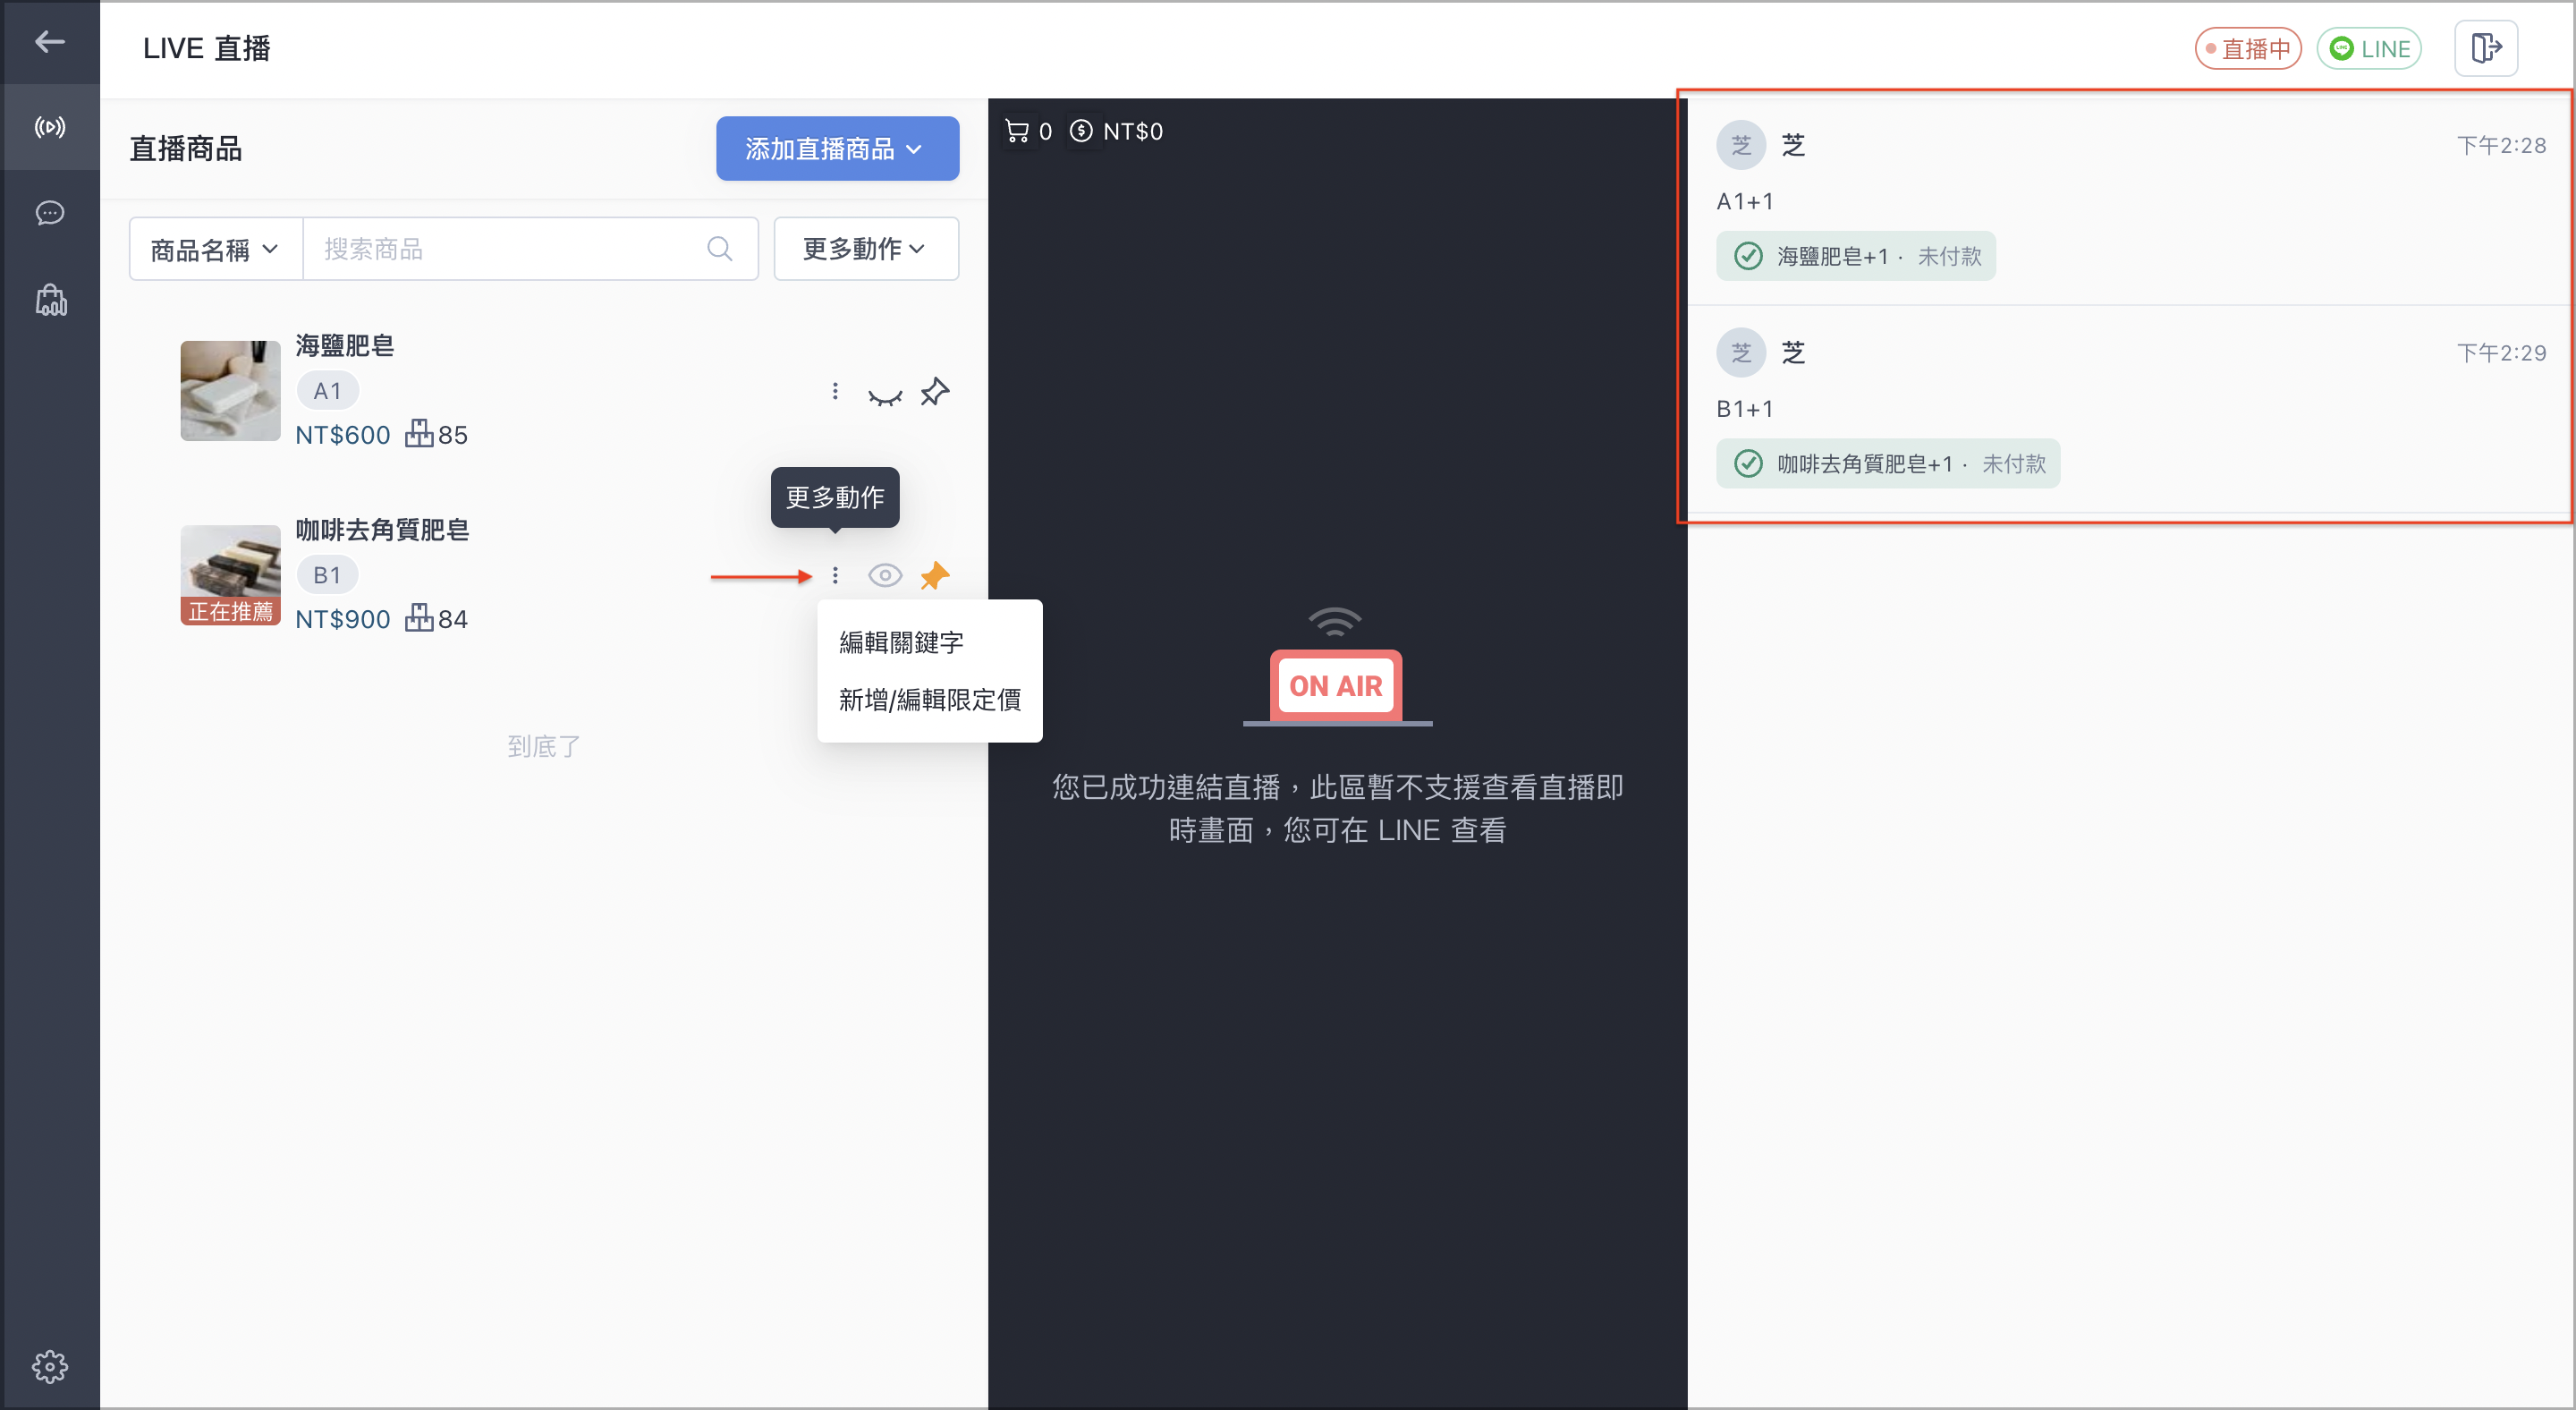Click the 咖啡去角質肥皂 product thumbnail
Image resolution: width=2576 pixels, height=1410 pixels.
point(230,575)
